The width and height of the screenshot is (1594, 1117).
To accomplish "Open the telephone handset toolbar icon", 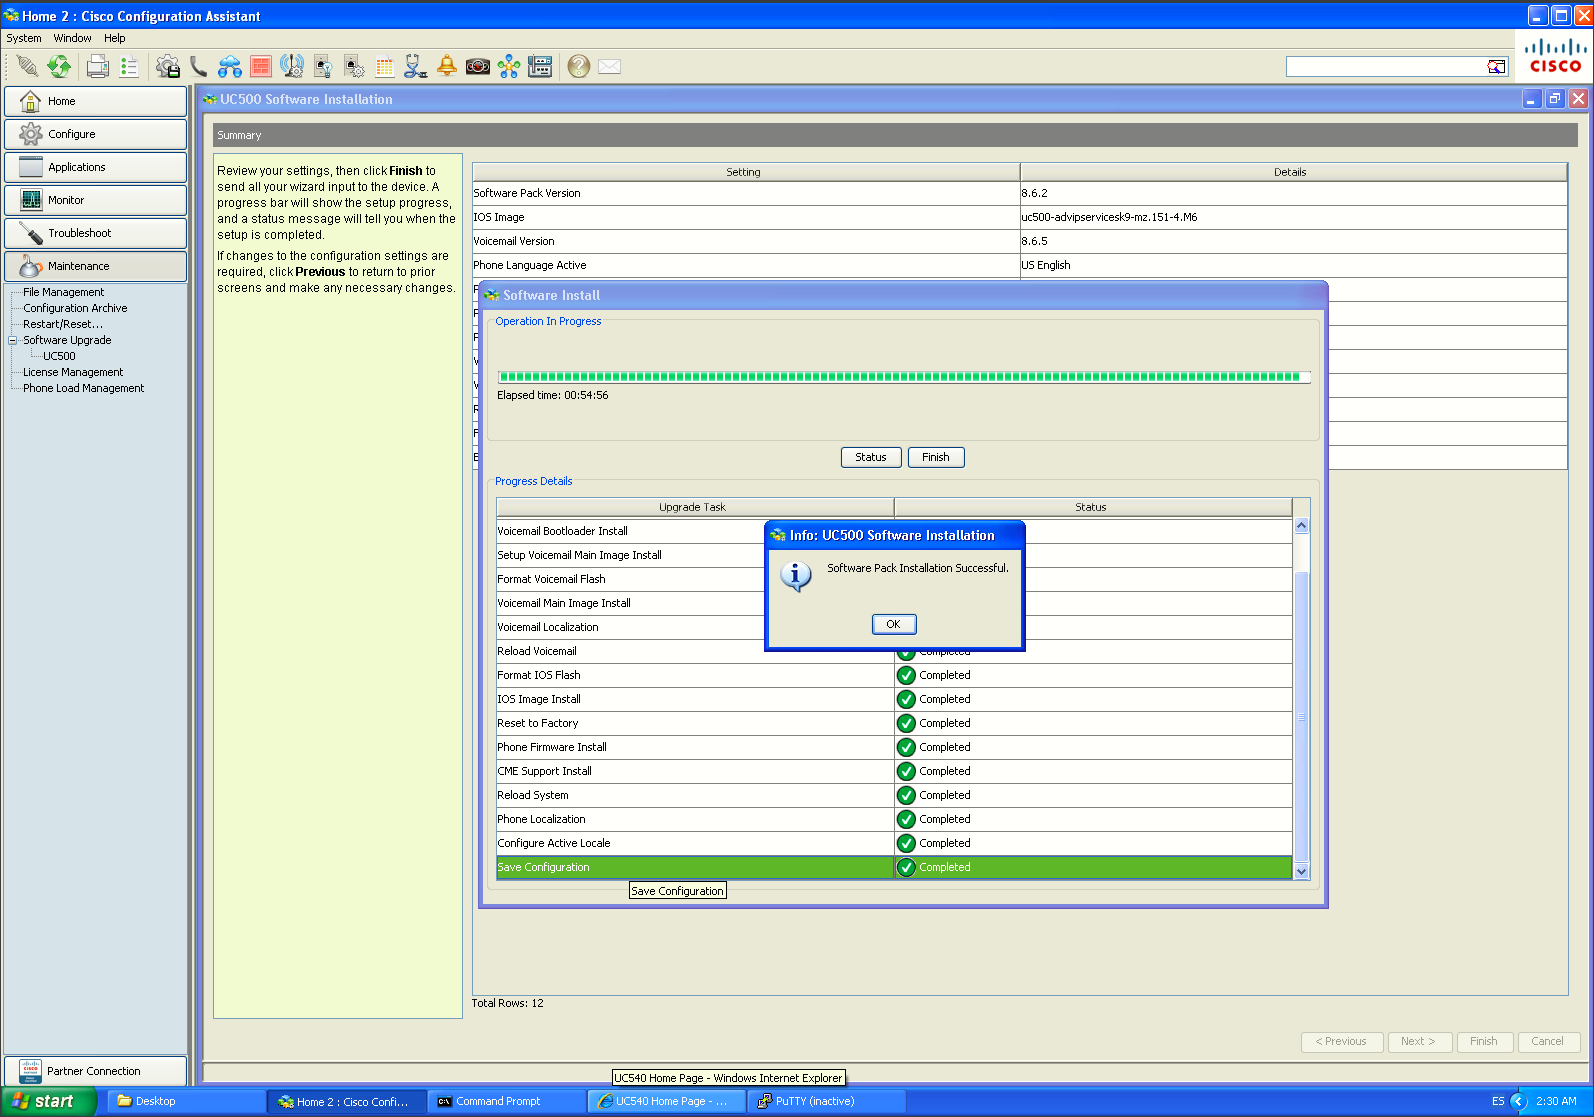I will click(199, 66).
